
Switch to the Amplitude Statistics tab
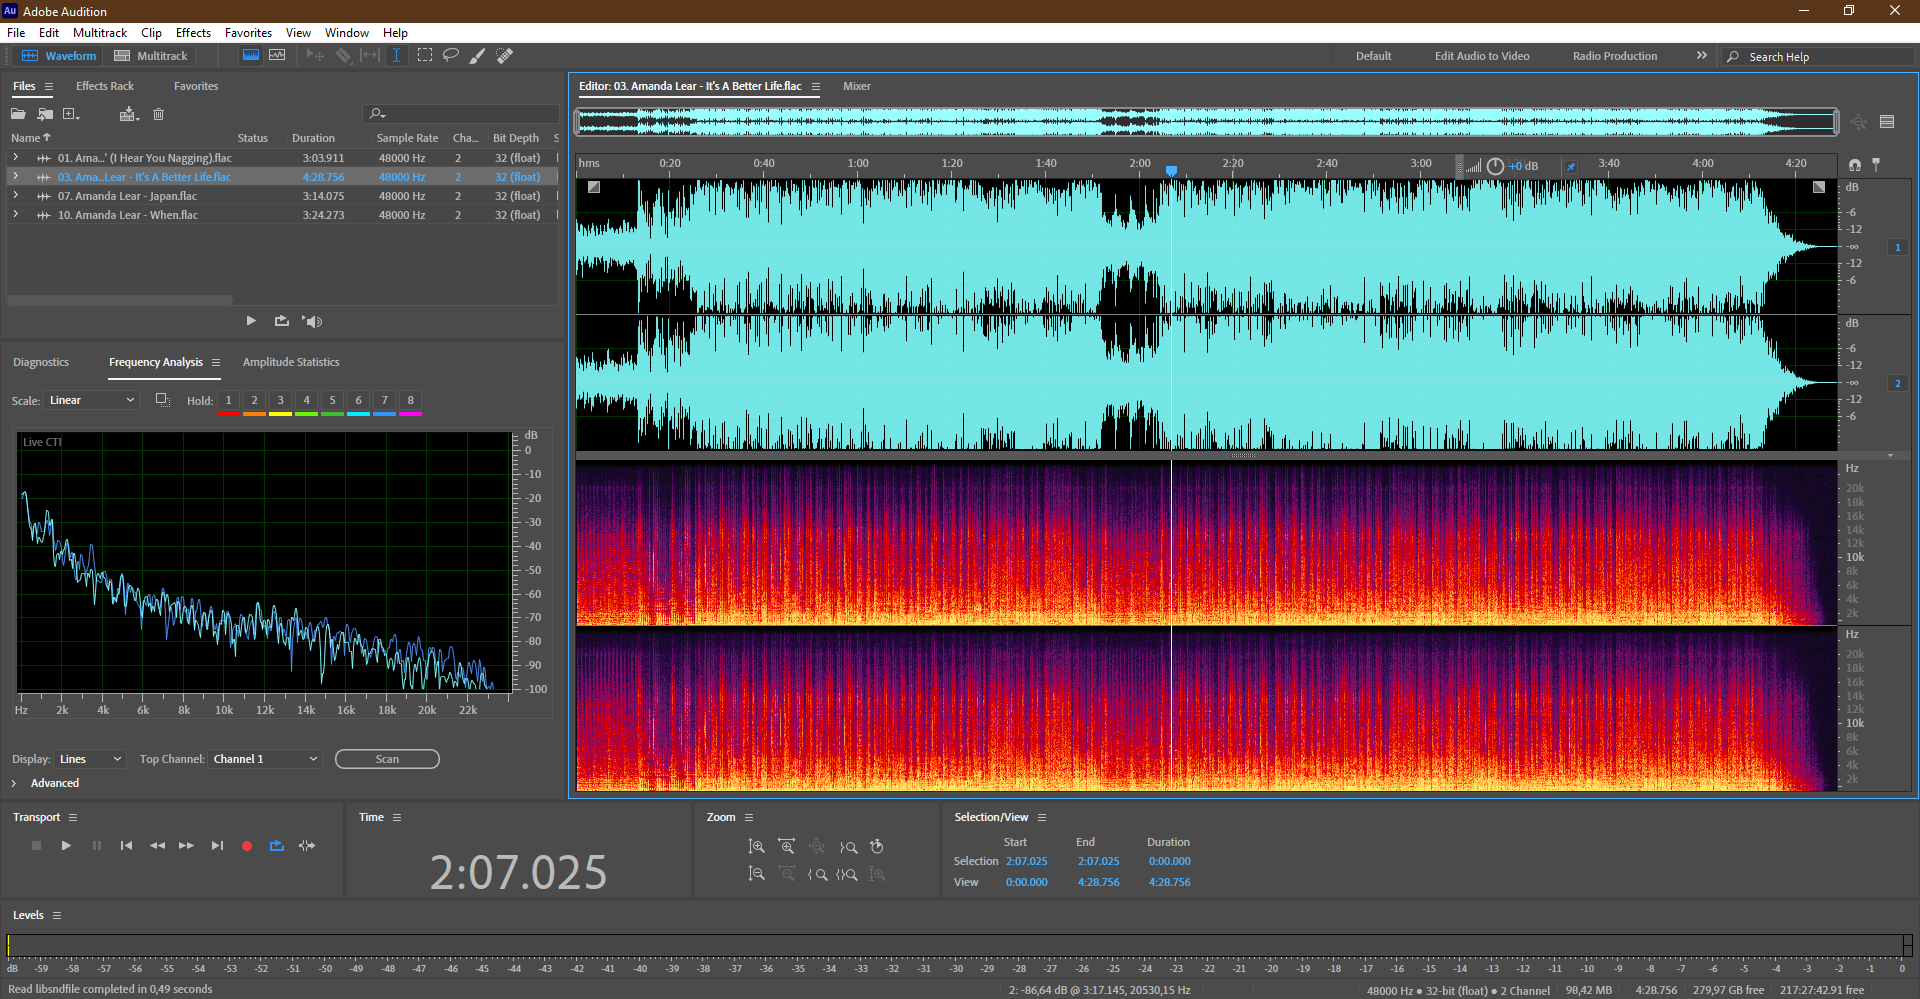[291, 362]
